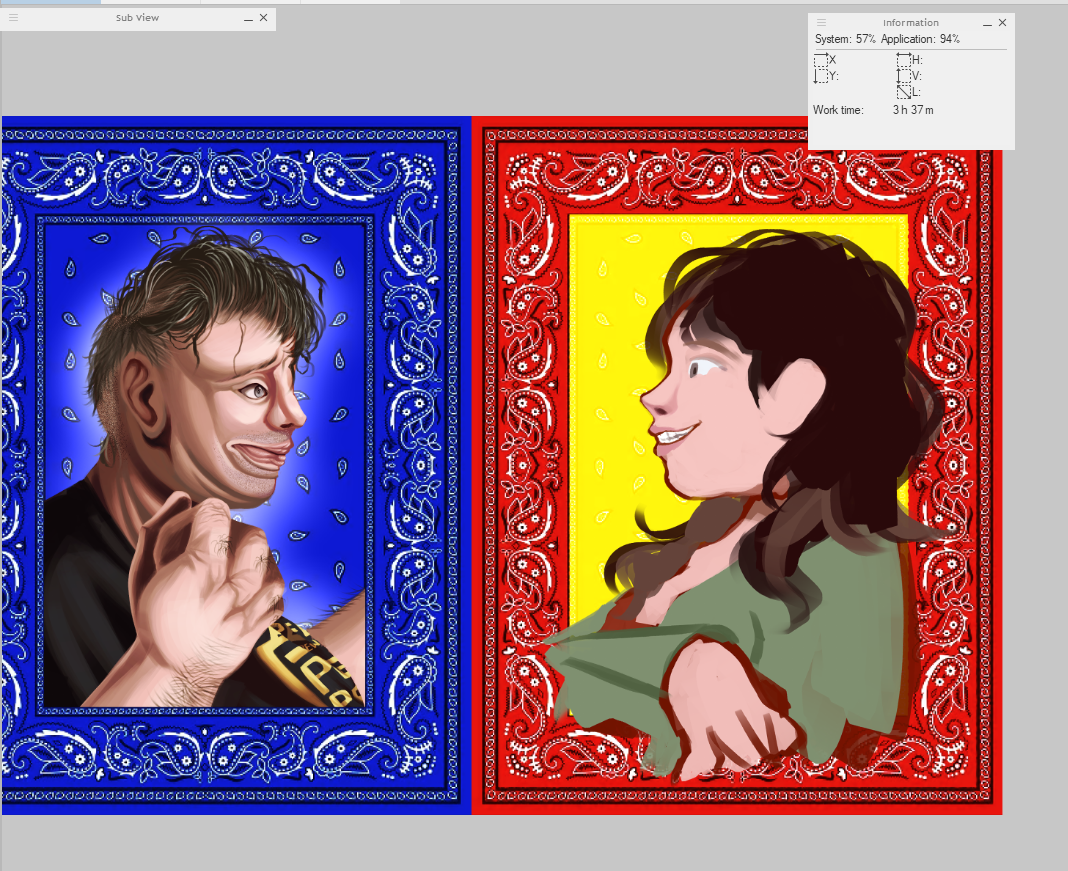Click the "Work time:" label
Screen dimensions: 1068x871
(838, 110)
